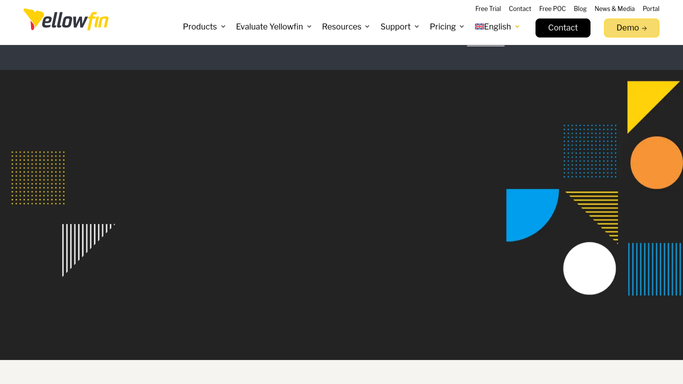Click the chevron beside Support
This screenshot has height=384, width=683.
point(417,27)
